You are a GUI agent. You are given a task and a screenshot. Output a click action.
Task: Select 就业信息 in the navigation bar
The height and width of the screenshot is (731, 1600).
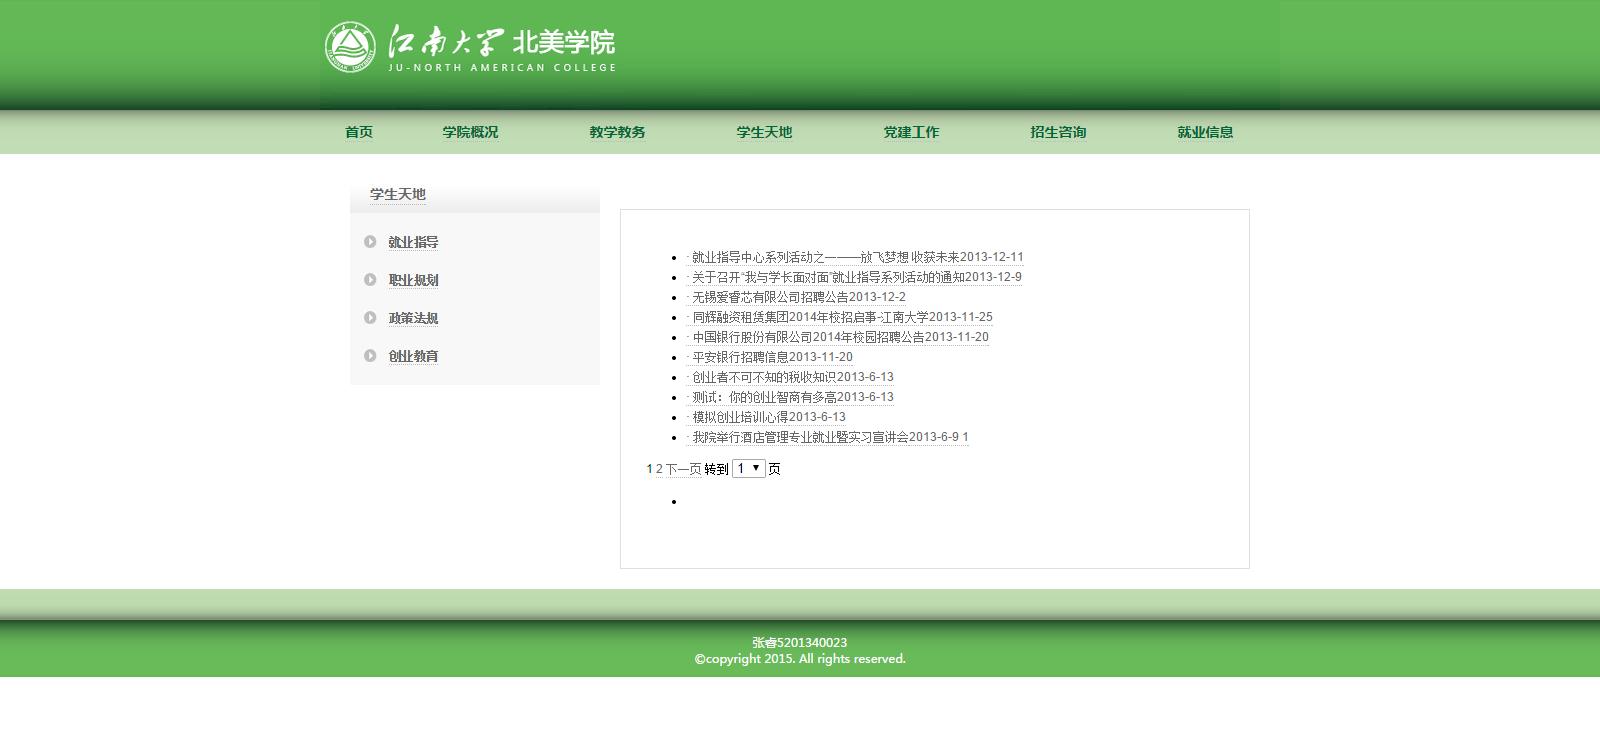[x=1205, y=132]
